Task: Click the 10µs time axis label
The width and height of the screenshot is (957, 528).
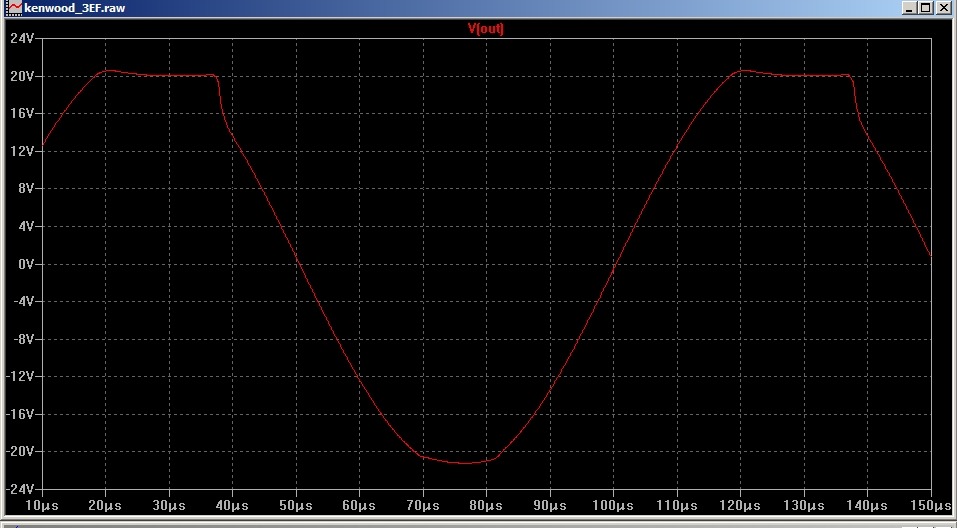Action: click(x=42, y=505)
